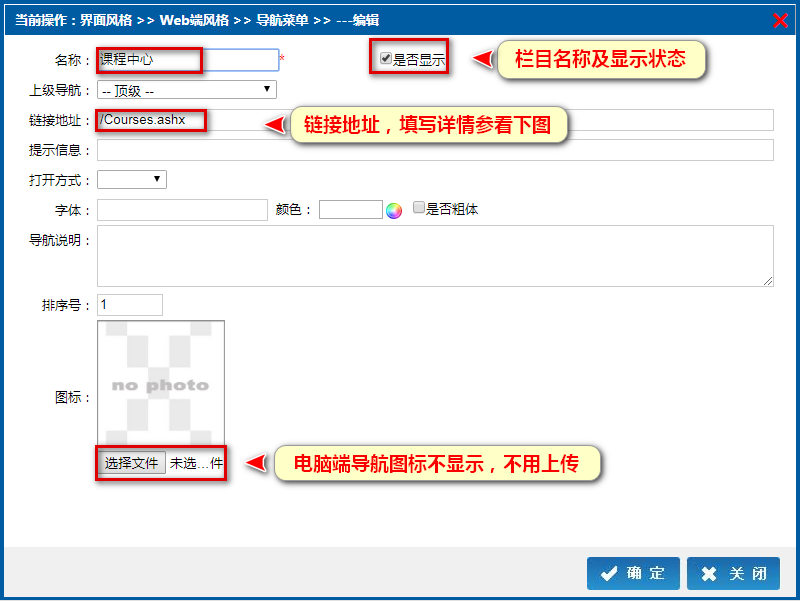Open the 上级导航 dropdown showing 顶级
The width and height of the screenshot is (800, 601).
click(x=187, y=90)
